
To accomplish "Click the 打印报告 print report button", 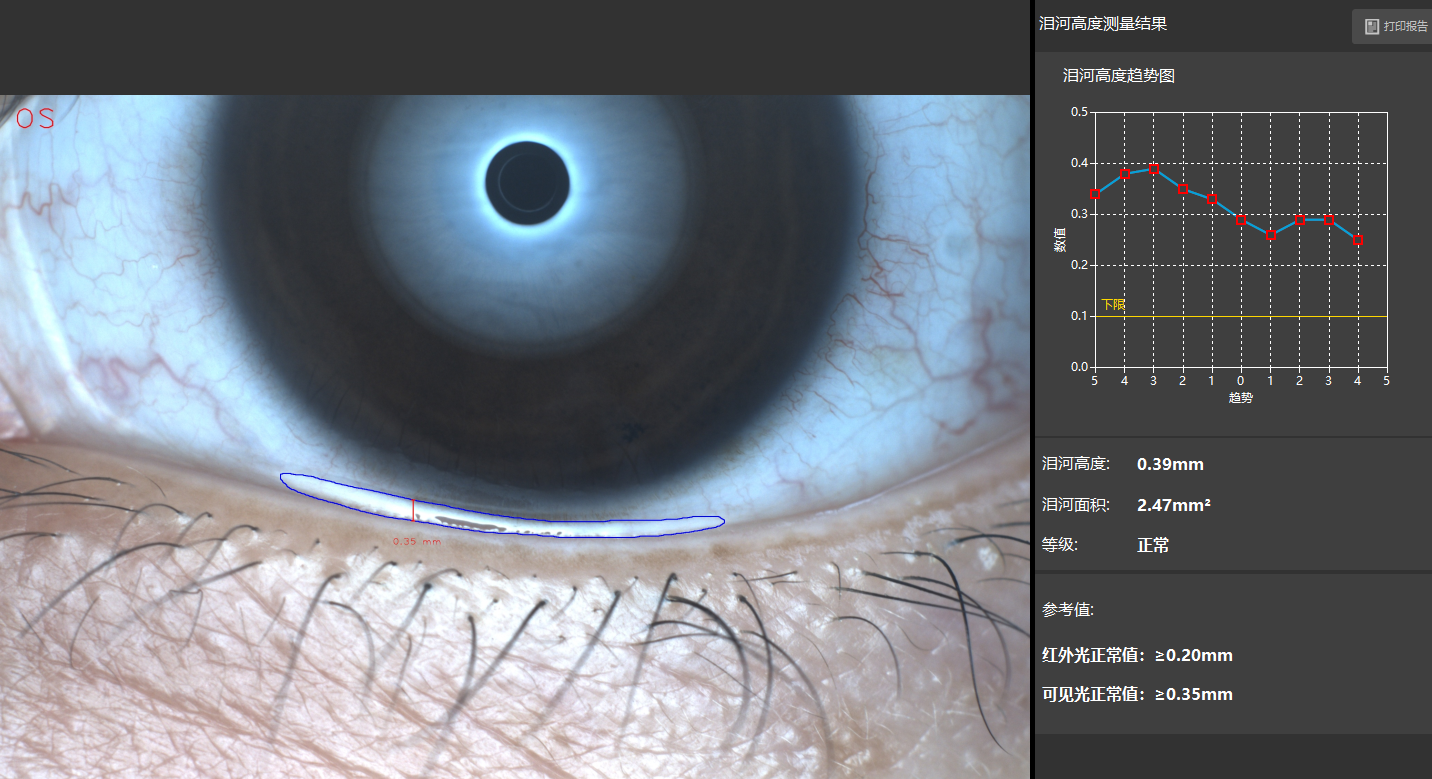I will [x=1393, y=27].
